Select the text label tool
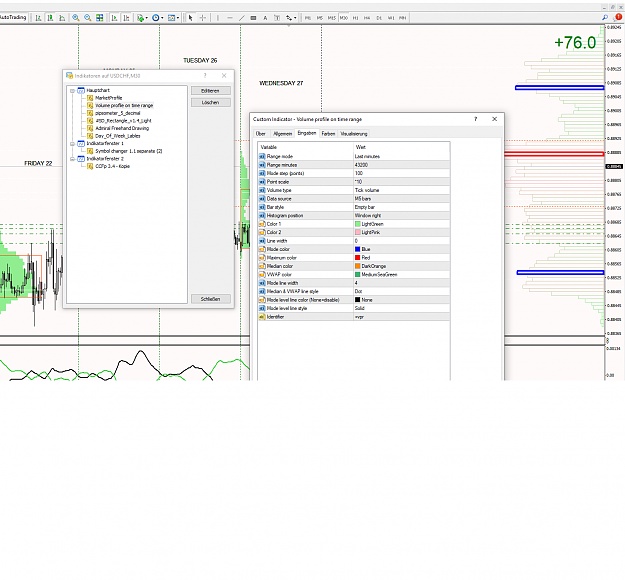Viewport: 625px width, 580px height. point(277,18)
